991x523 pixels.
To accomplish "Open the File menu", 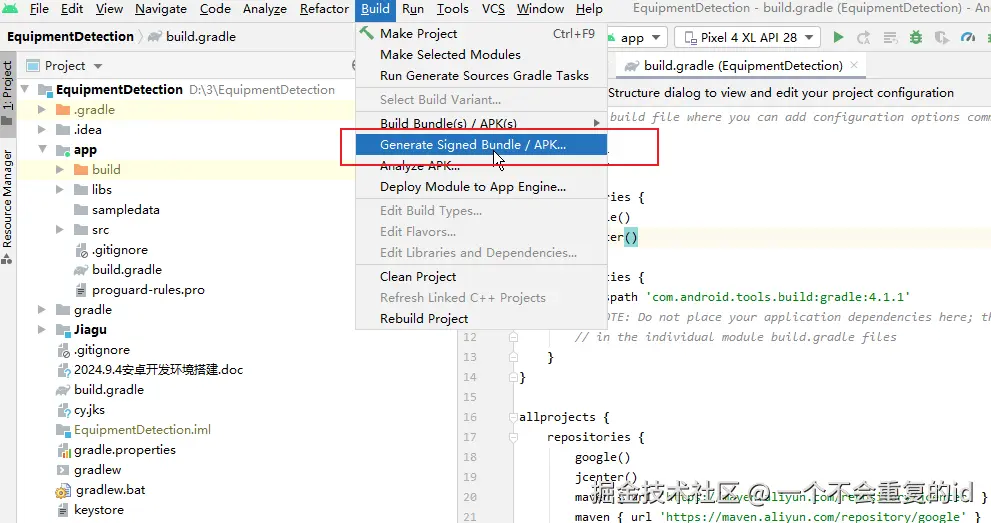I will [39, 9].
